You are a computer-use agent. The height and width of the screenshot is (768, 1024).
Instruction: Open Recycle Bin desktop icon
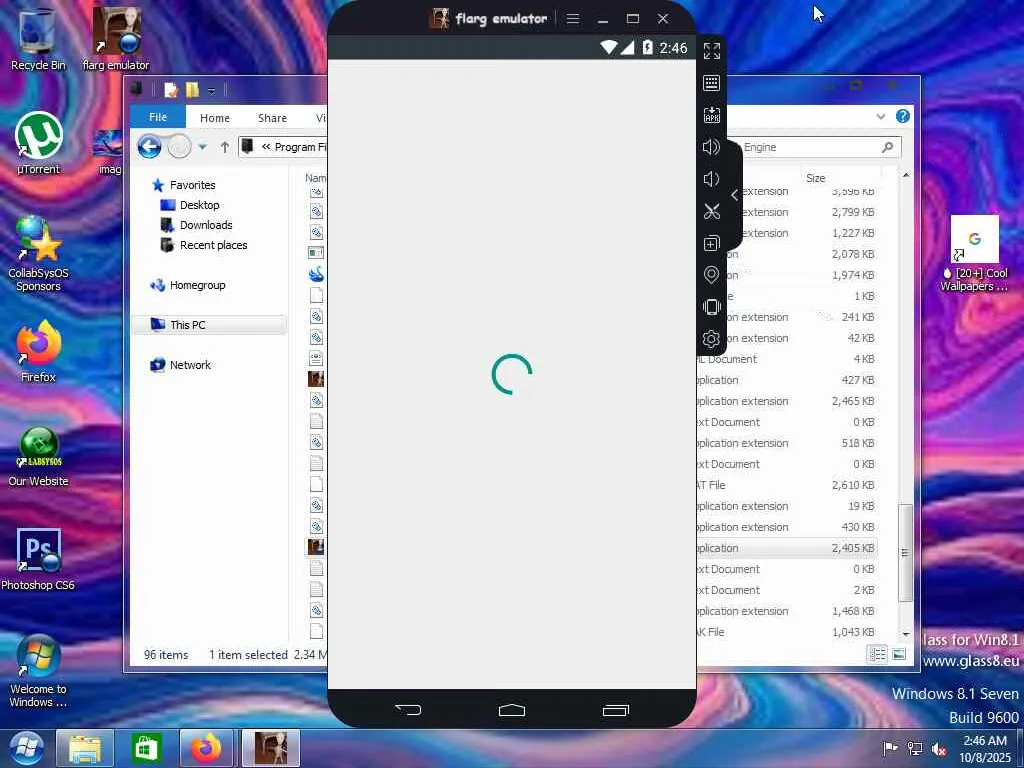click(38, 38)
